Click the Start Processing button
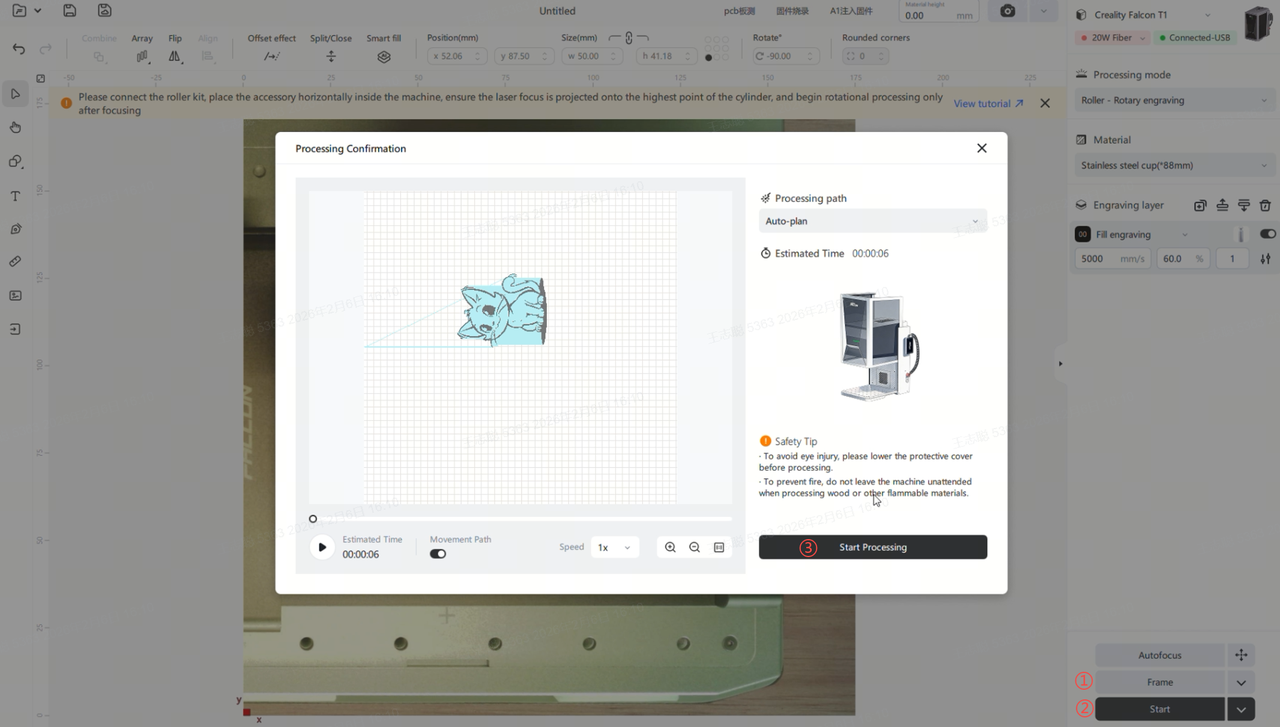The height and width of the screenshot is (727, 1280). [x=872, y=547]
